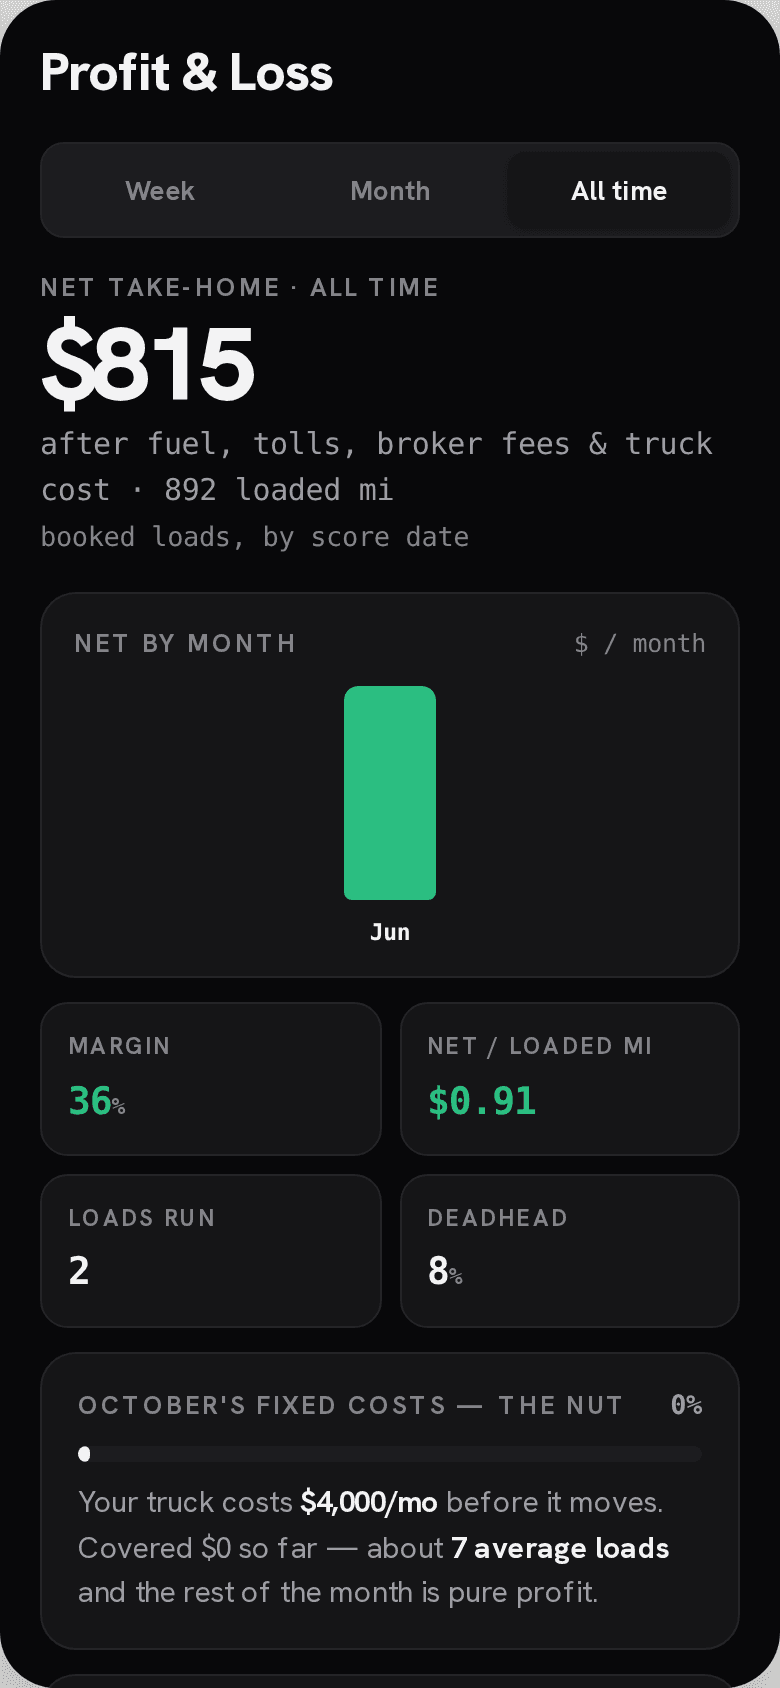Select the All time tab
The width and height of the screenshot is (780, 1688).
click(x=619, y=191)
